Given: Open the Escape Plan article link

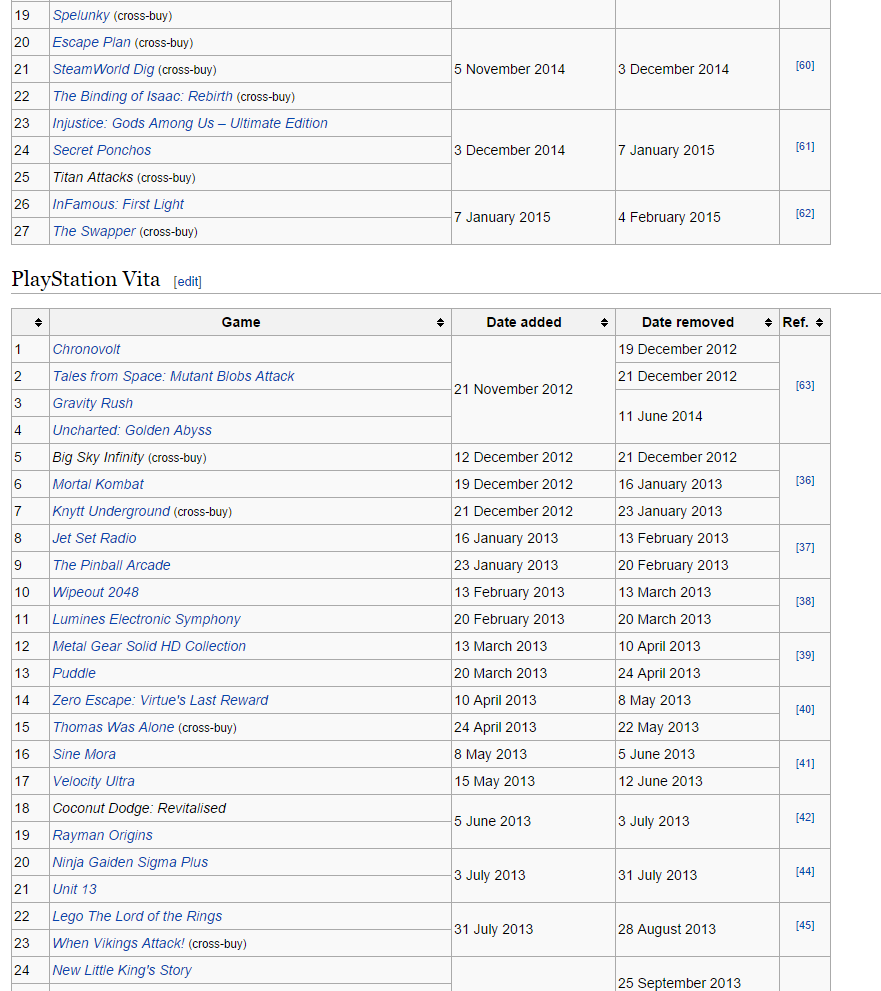Looking at the screenshot, I should (92, 42).
